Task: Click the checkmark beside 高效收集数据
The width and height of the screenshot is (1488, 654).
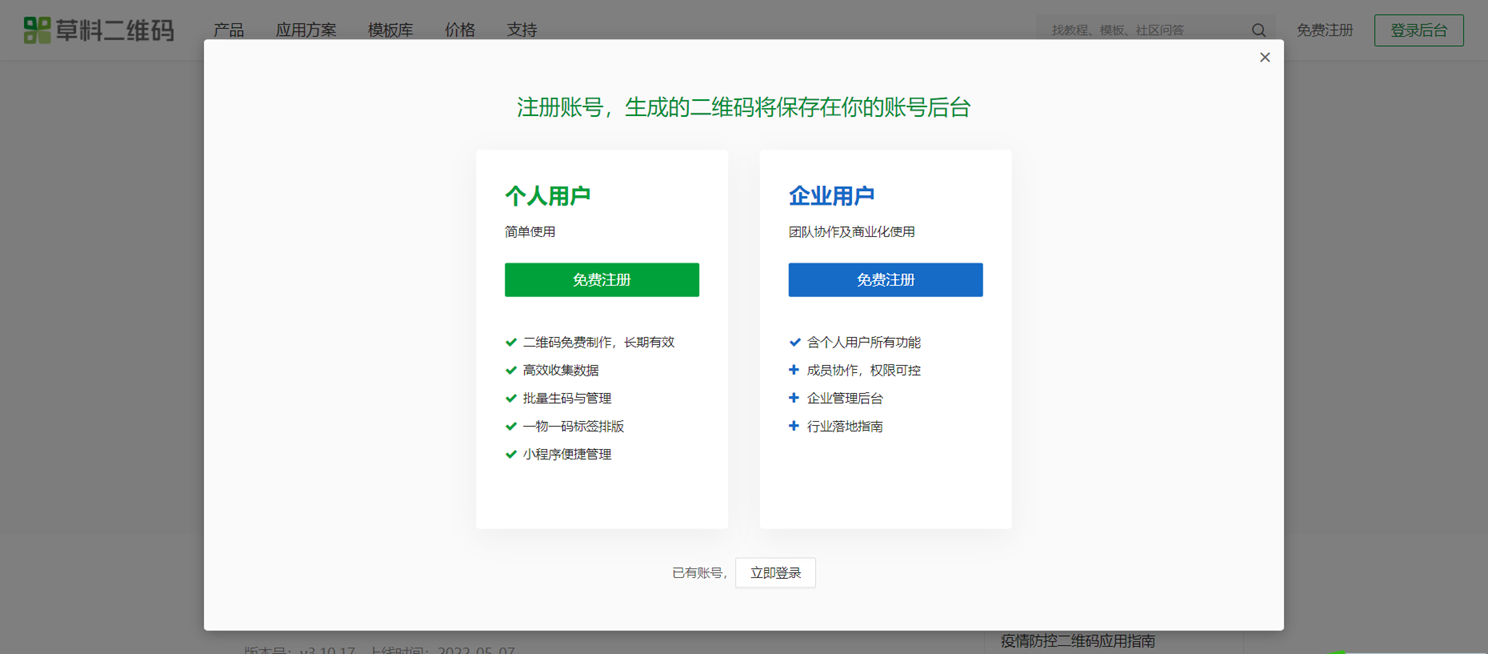Action: coord(511,370)
